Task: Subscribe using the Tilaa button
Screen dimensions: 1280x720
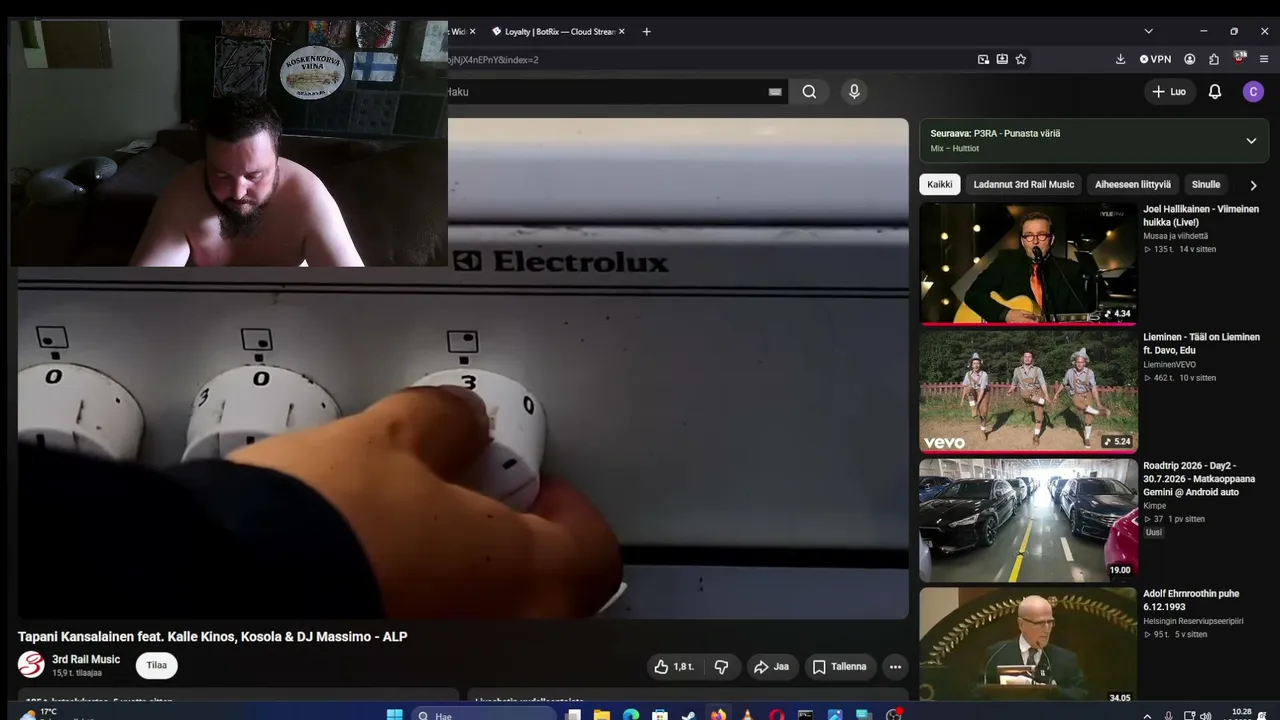Action: point(157,665)
